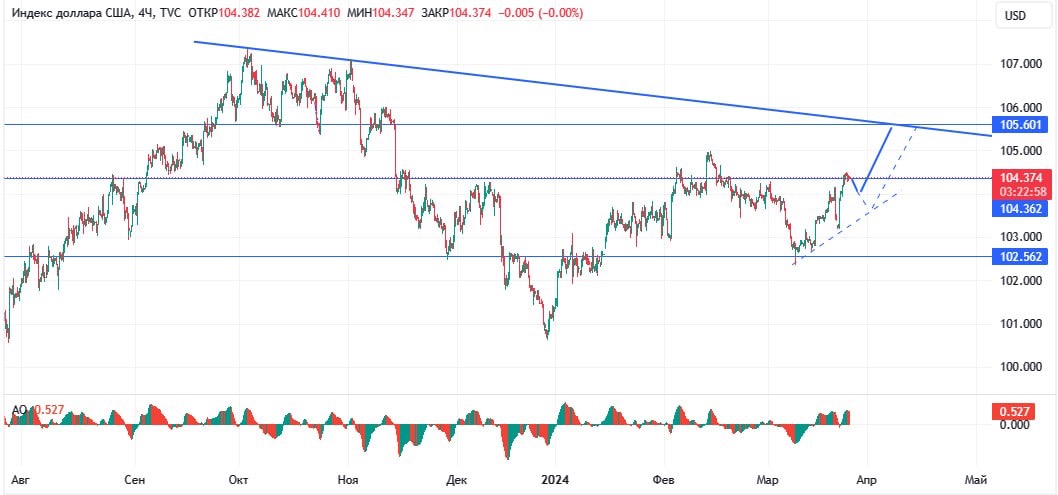The height and width of the screenshot is (495, 1058).
Task: Click the Дек label on time axis
Action: click(457, 480)
